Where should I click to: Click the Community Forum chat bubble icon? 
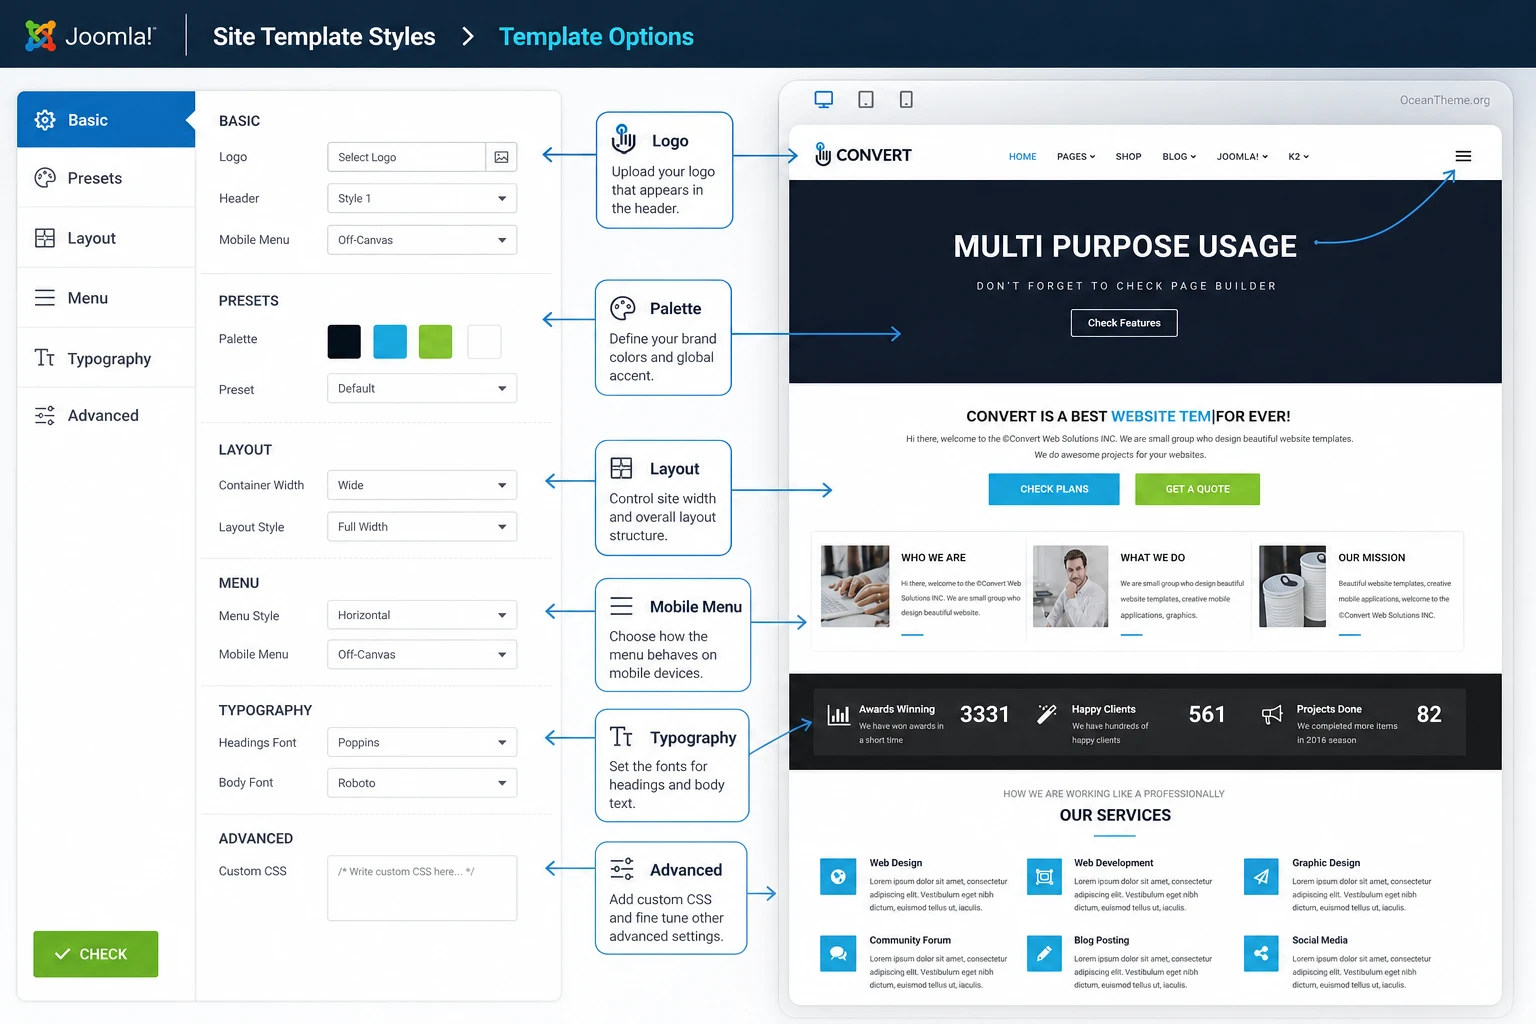click(838, 953)
